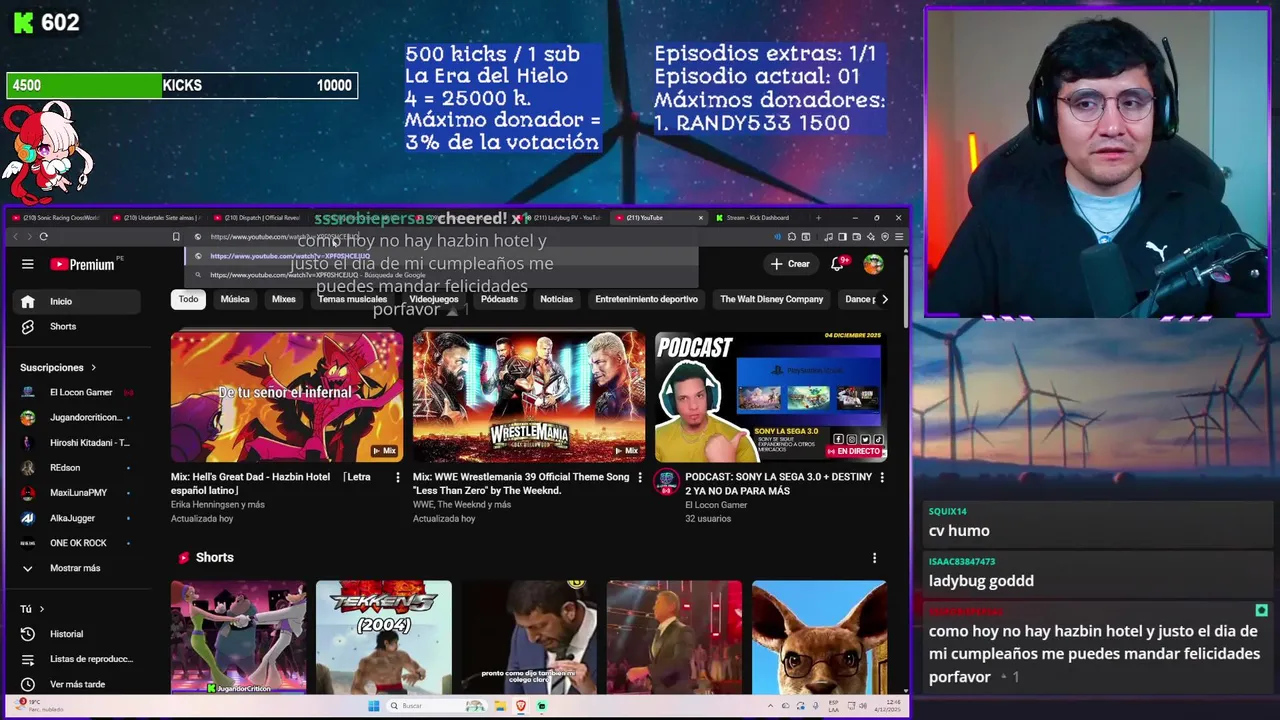
Task: Click the Crear button
Action: 790,264
